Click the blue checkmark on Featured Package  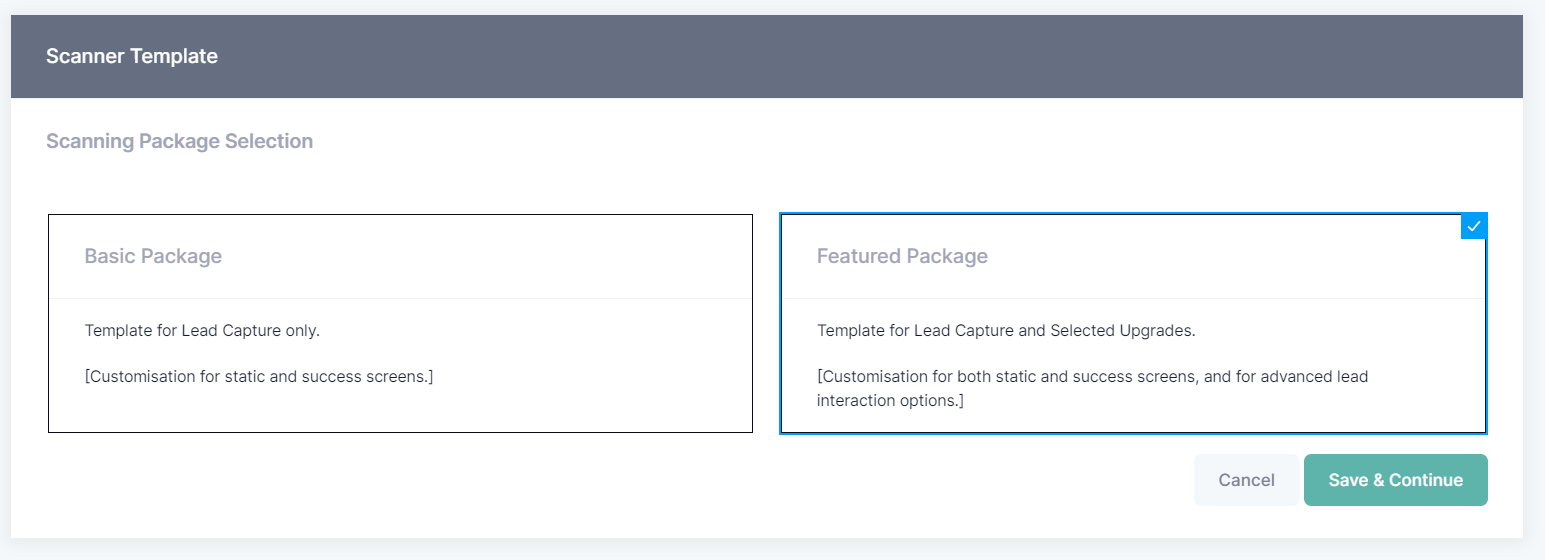click(1473, 227)
